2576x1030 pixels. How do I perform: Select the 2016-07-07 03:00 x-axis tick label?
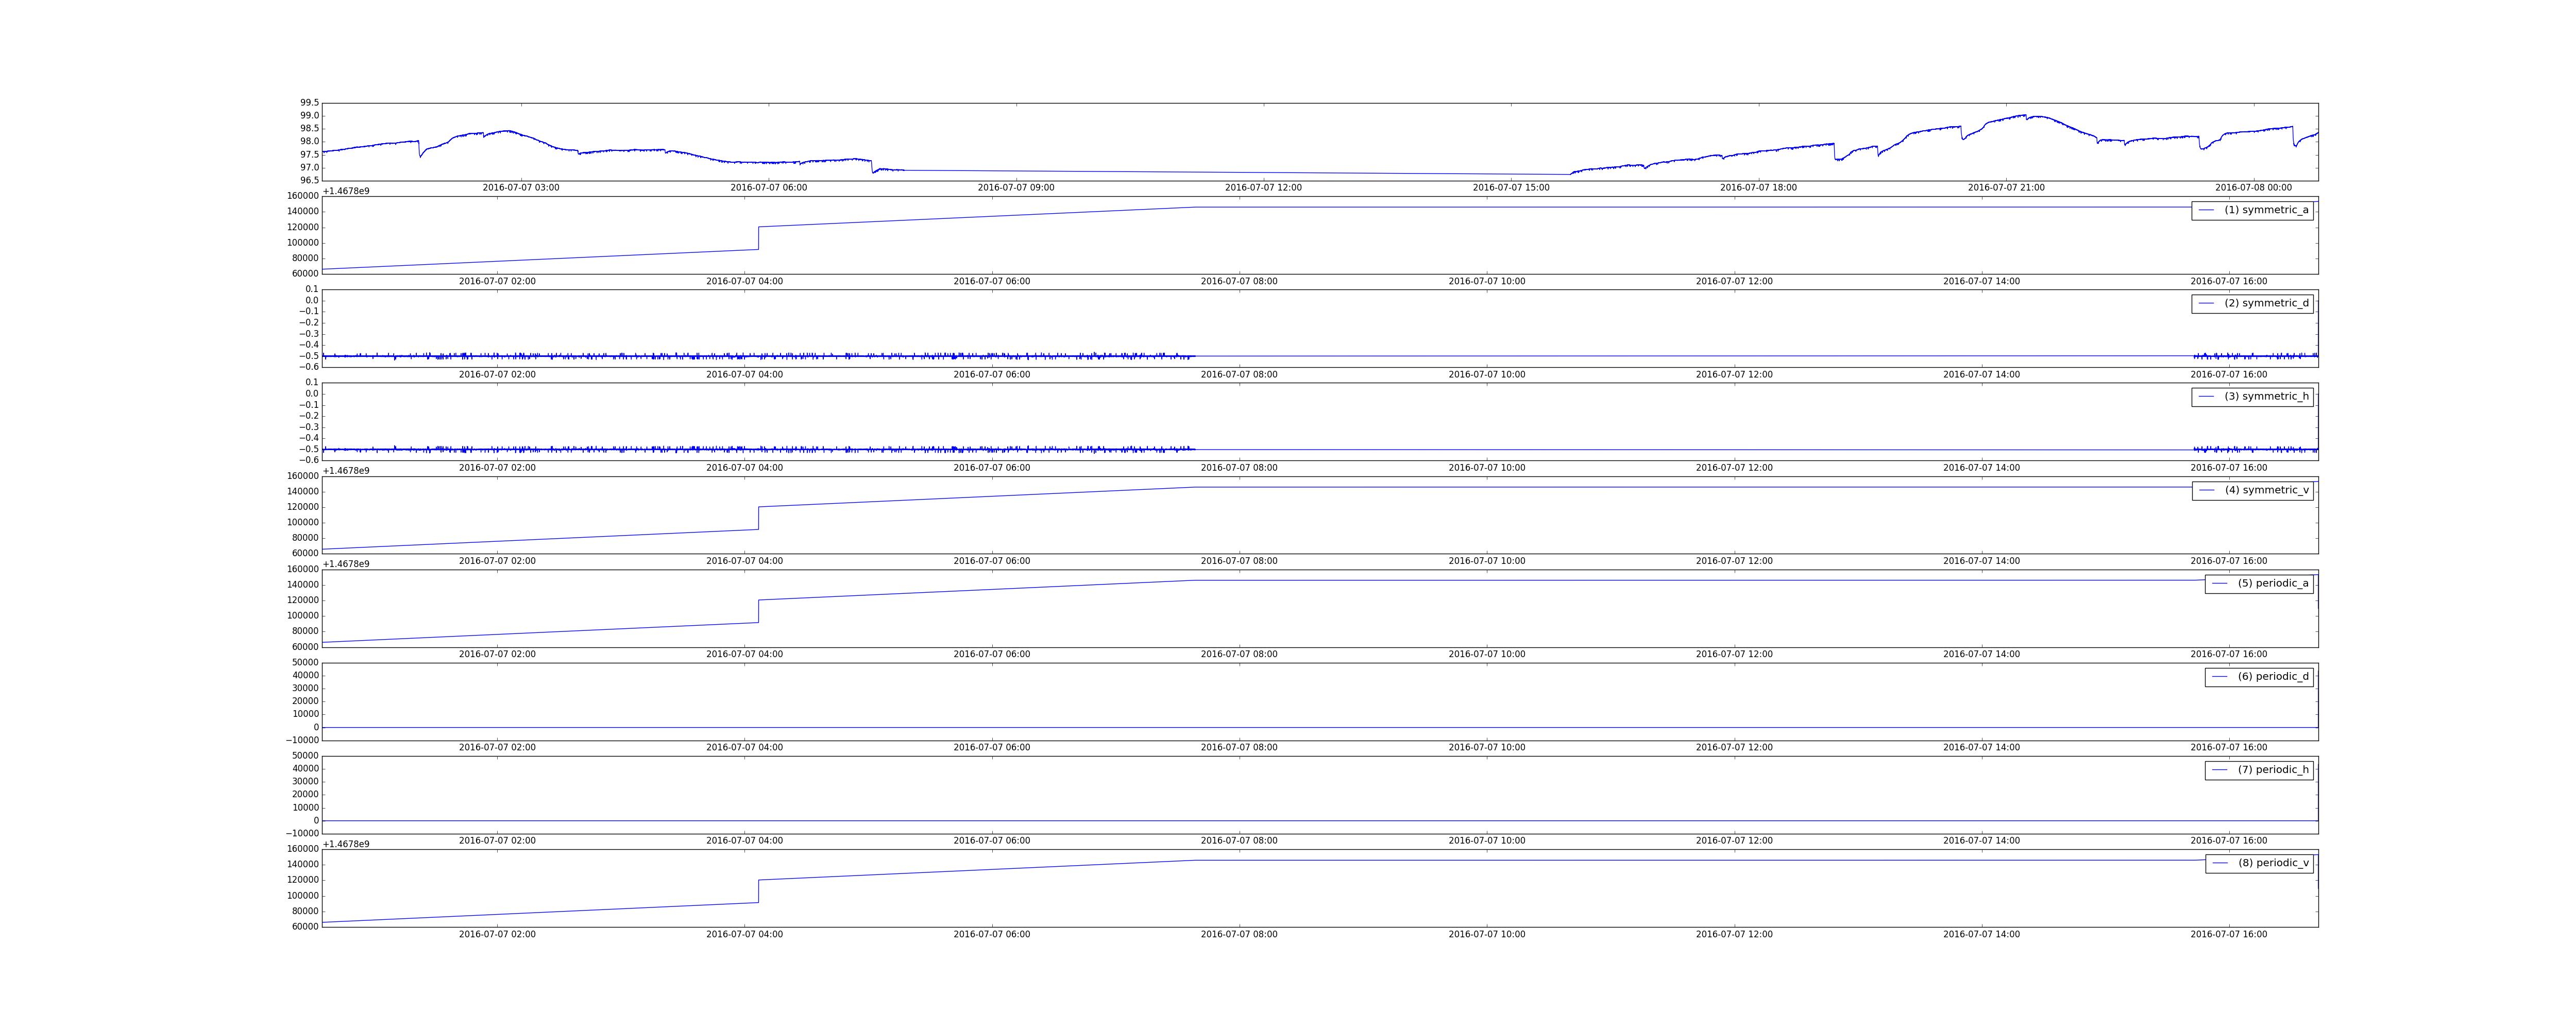tap(521, 188)
